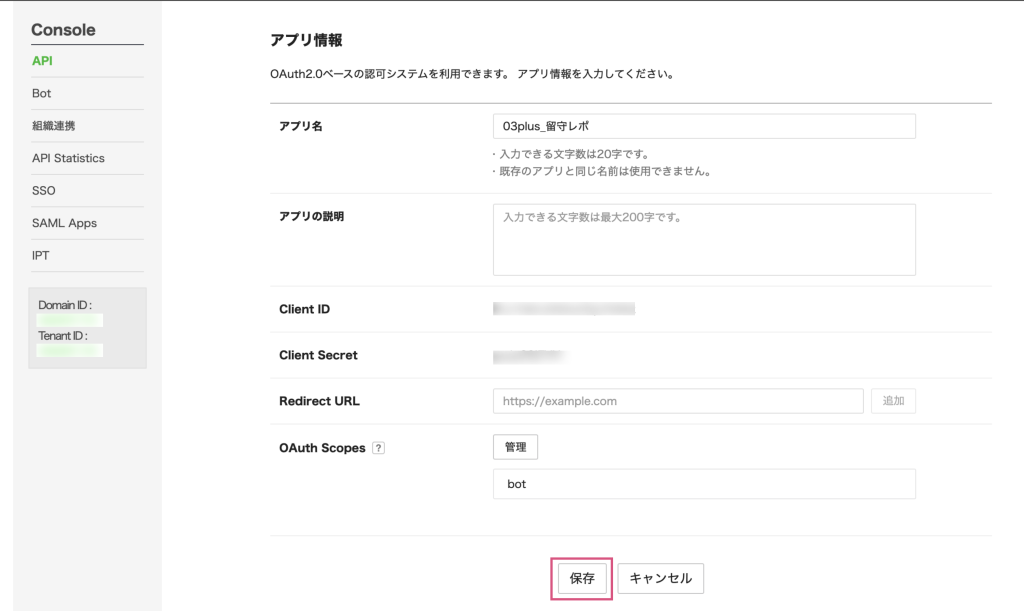Select 組織連携 in the Console sidebar
The image size is (1024, 611).
pyautogui.click(x=53, y=126)
